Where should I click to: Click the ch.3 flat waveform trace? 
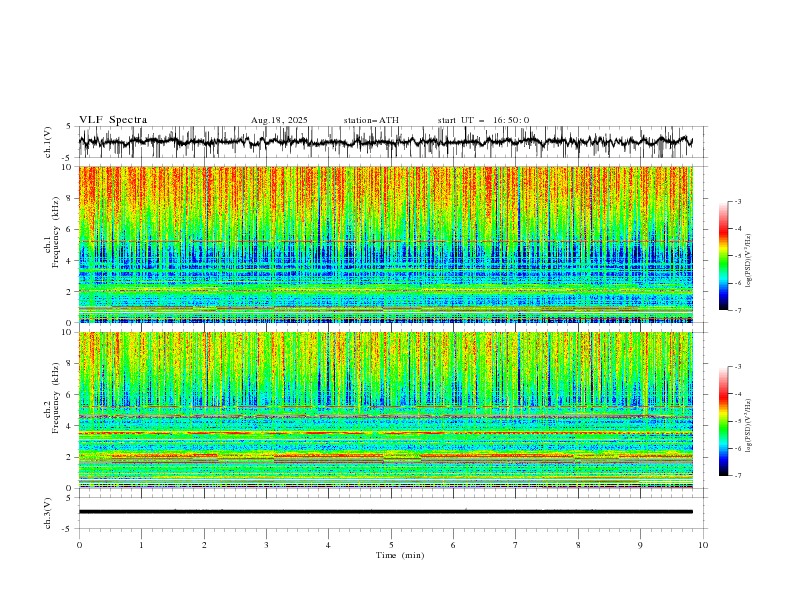pos(386,512)
